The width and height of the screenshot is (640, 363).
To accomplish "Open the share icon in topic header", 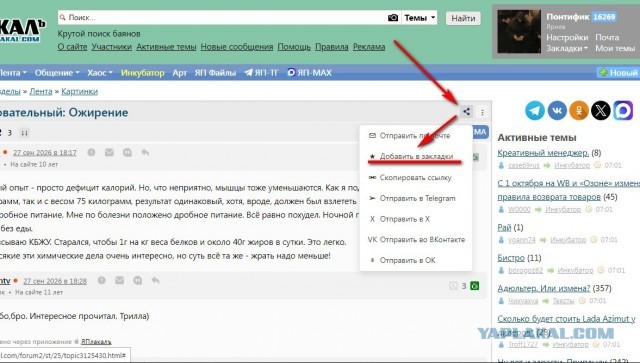I will pos(467,111).
